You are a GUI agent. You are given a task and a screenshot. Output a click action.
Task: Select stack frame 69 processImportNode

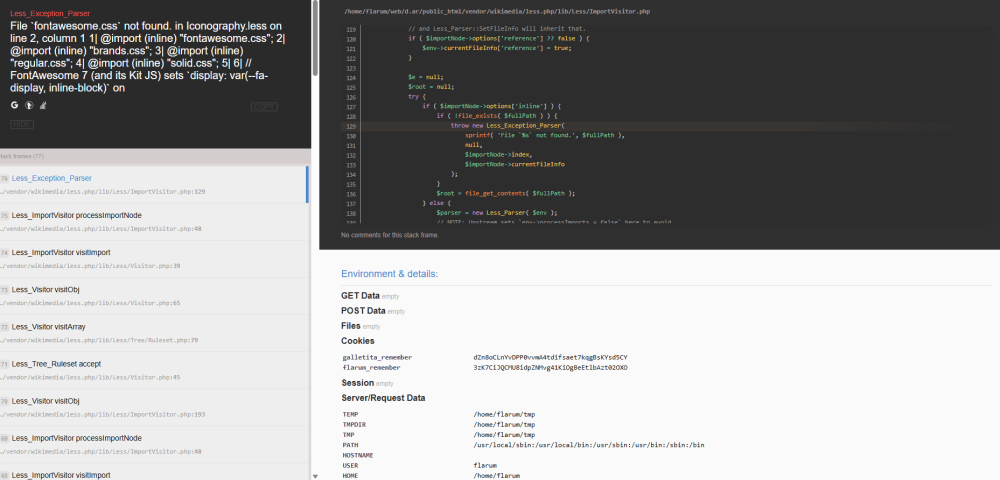[x=153, y=444]
